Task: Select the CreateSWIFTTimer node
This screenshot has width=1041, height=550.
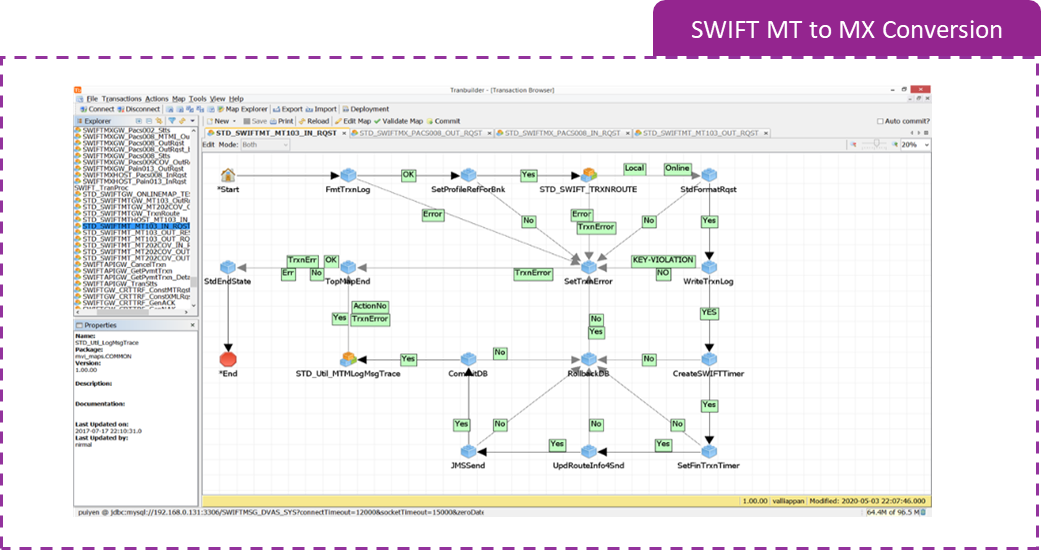Action: 708,359
